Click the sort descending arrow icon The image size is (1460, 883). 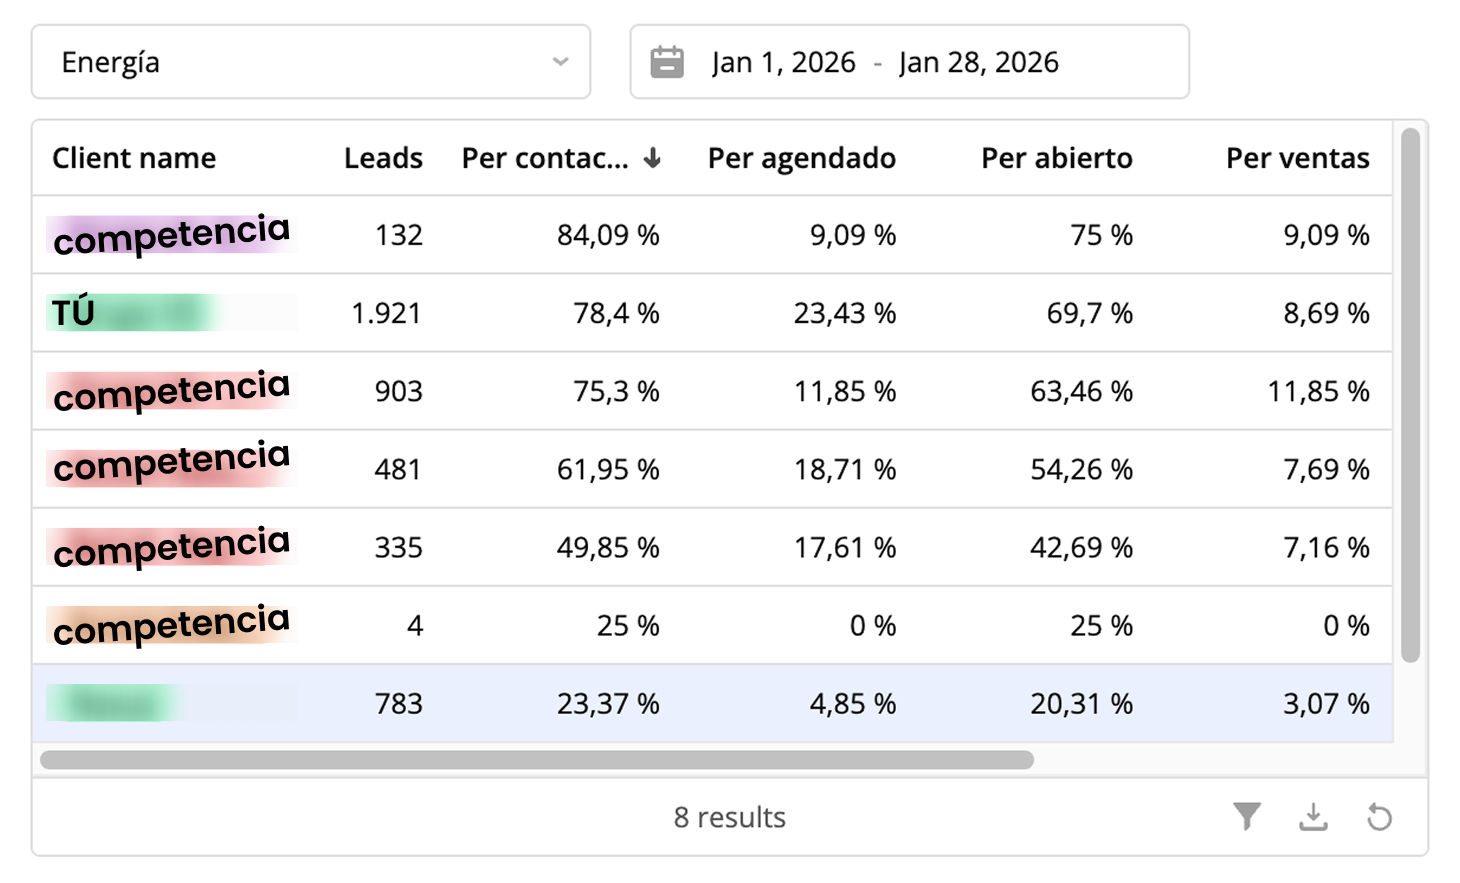(652, 158)
